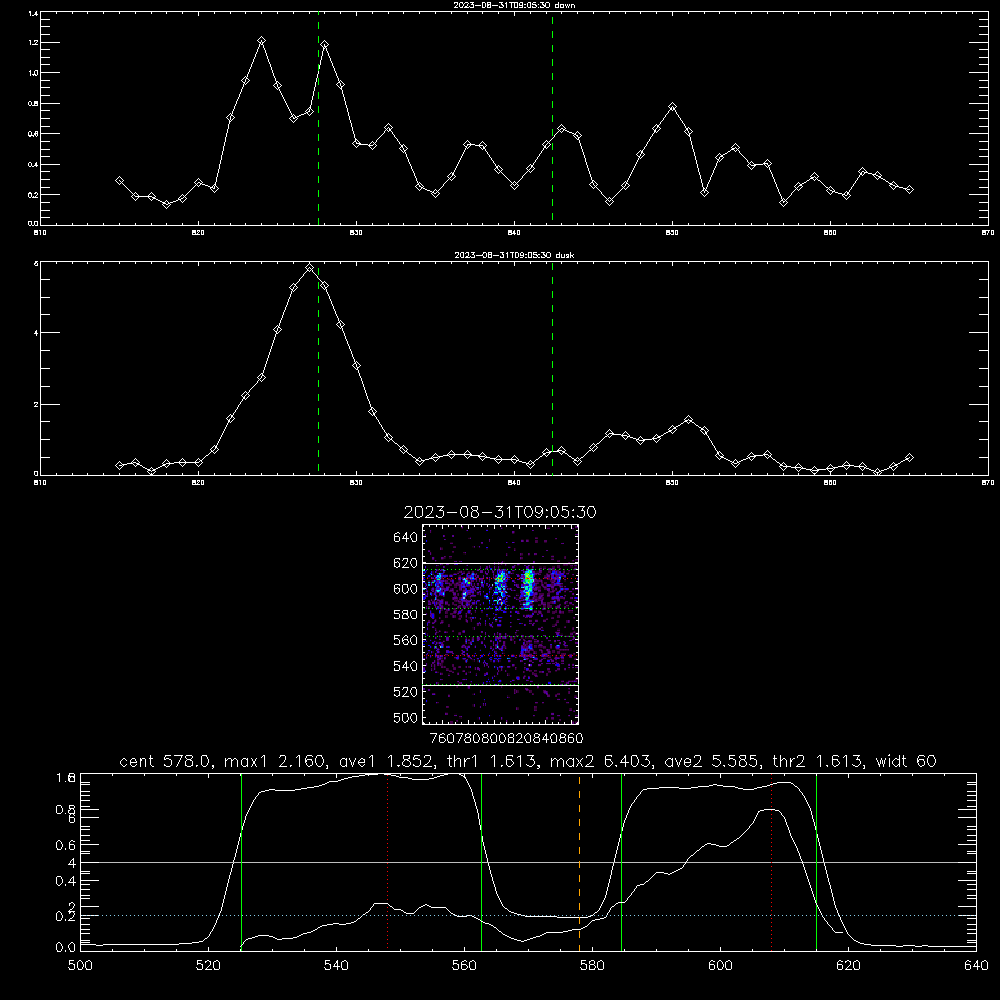The width and height of the screenshot is (1000, 1000).
Task: Click the highest diamond marker in the dusk plot
Action: [x=309, y=268]
